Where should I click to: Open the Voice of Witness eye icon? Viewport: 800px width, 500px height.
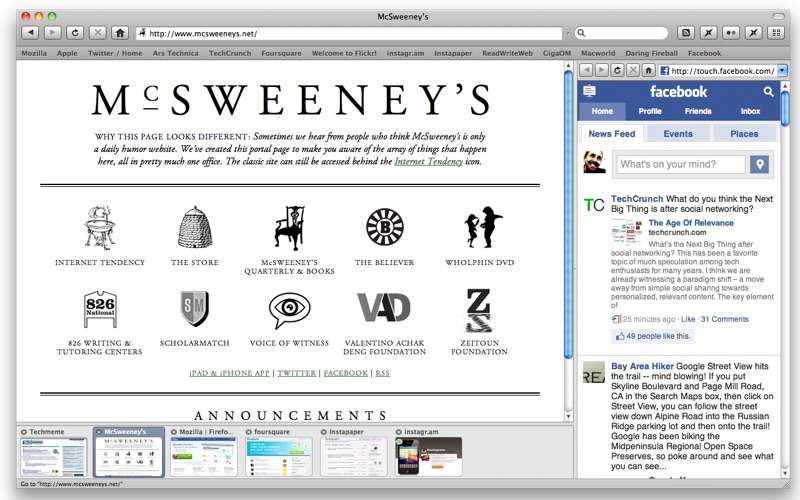pyautogui.click(x=289, y=309)
